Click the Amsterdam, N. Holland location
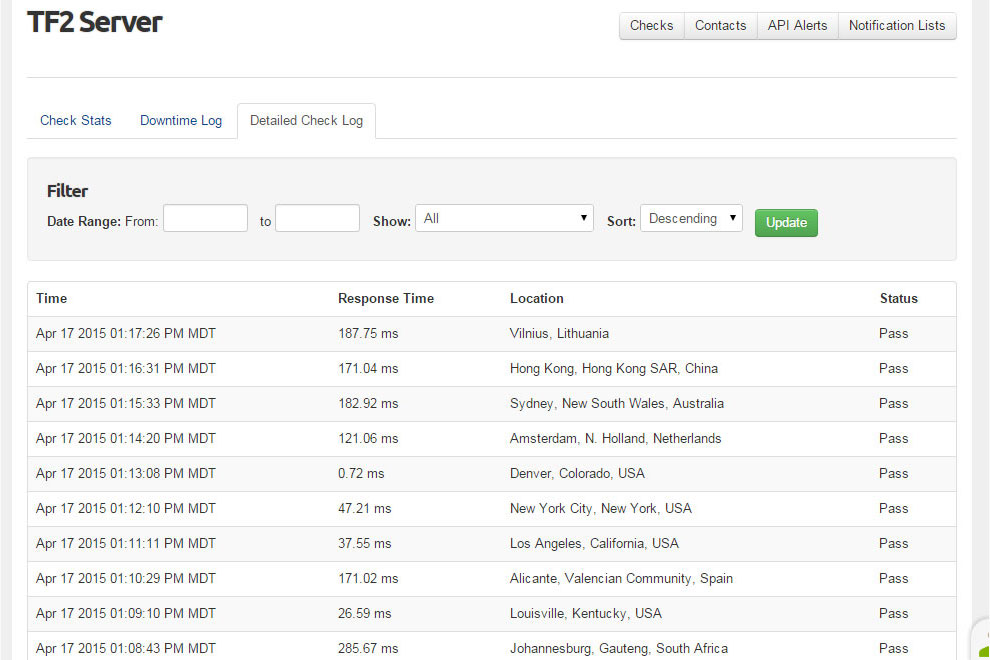The width and height of the screenshot is (990, 660). pyautogui.click(x=616, y=438)
